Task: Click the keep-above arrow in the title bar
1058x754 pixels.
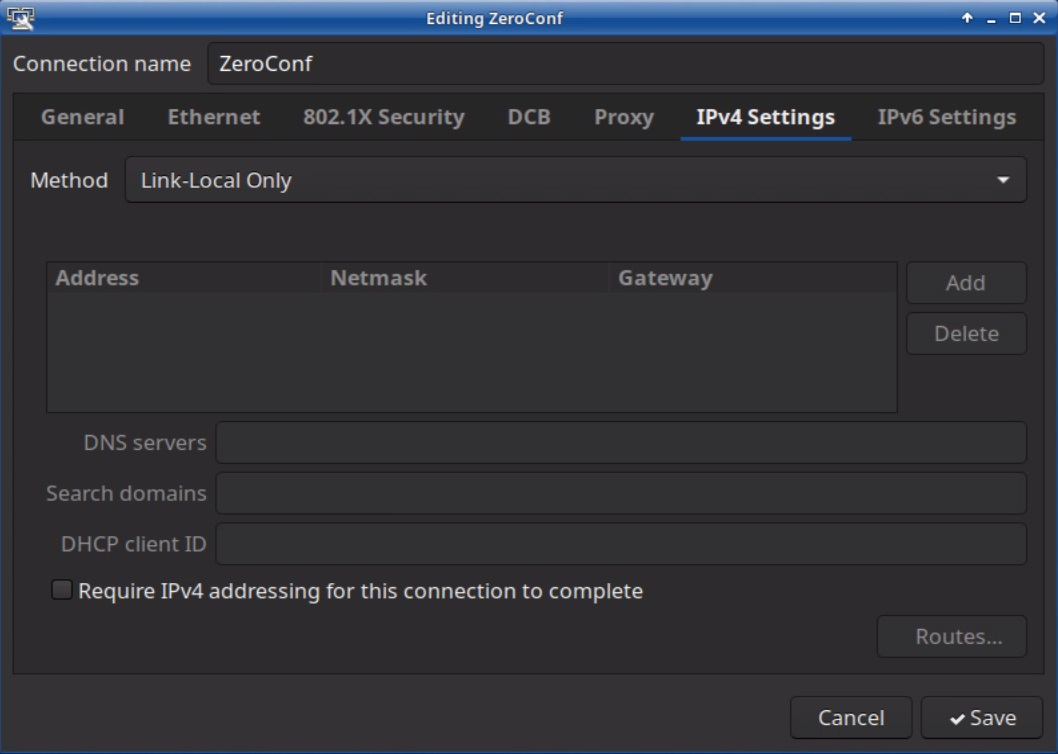Action: pyautogui.click(x=967, y=18)
